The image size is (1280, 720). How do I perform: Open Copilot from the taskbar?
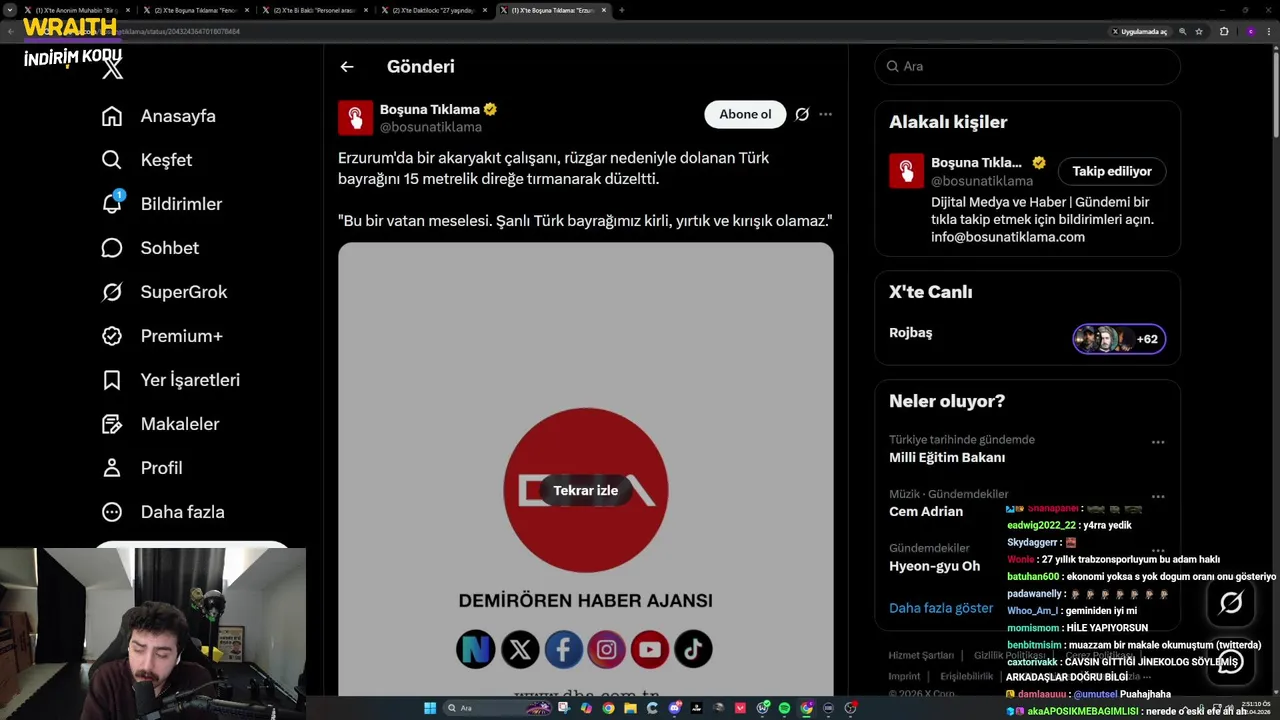(586, 708)
